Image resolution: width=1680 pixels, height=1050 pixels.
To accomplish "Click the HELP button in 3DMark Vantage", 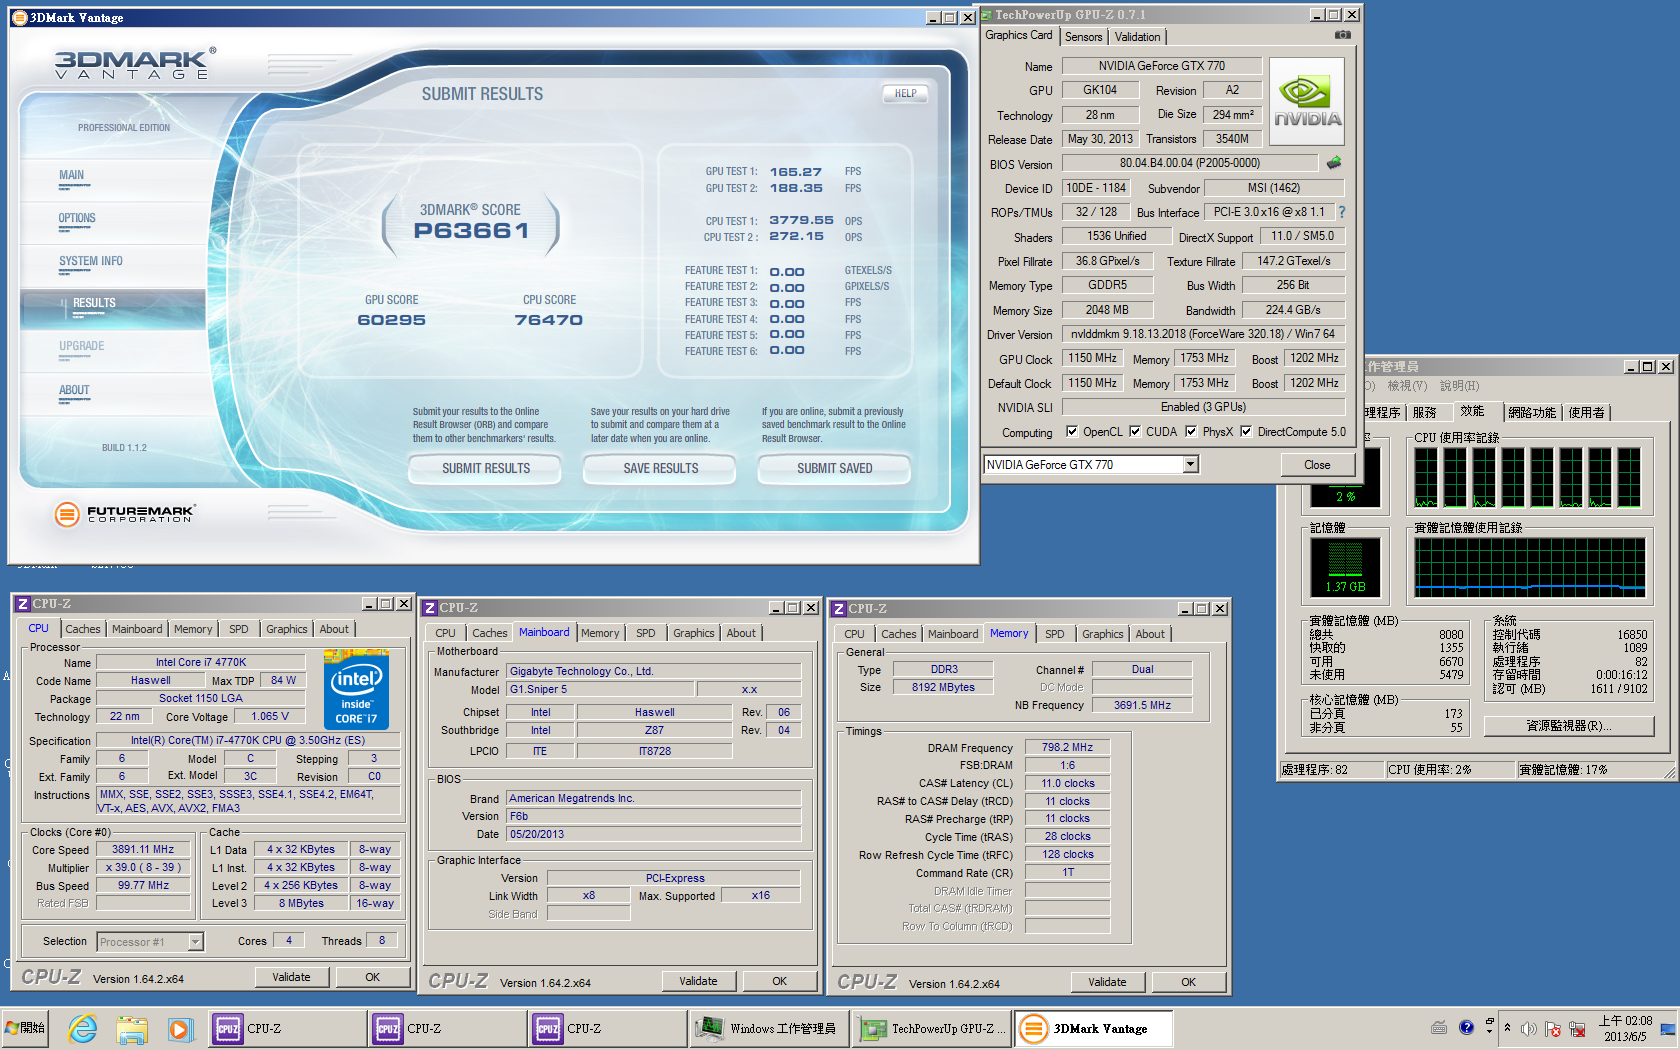I will (906, 93).
